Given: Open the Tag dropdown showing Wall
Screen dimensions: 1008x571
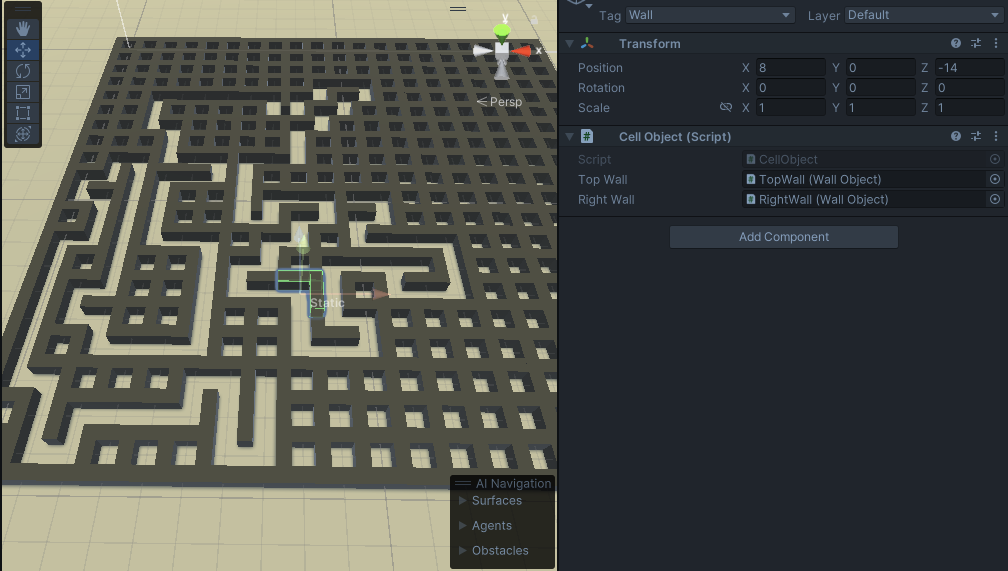Looking at the screenshot, I should (709, 15).
